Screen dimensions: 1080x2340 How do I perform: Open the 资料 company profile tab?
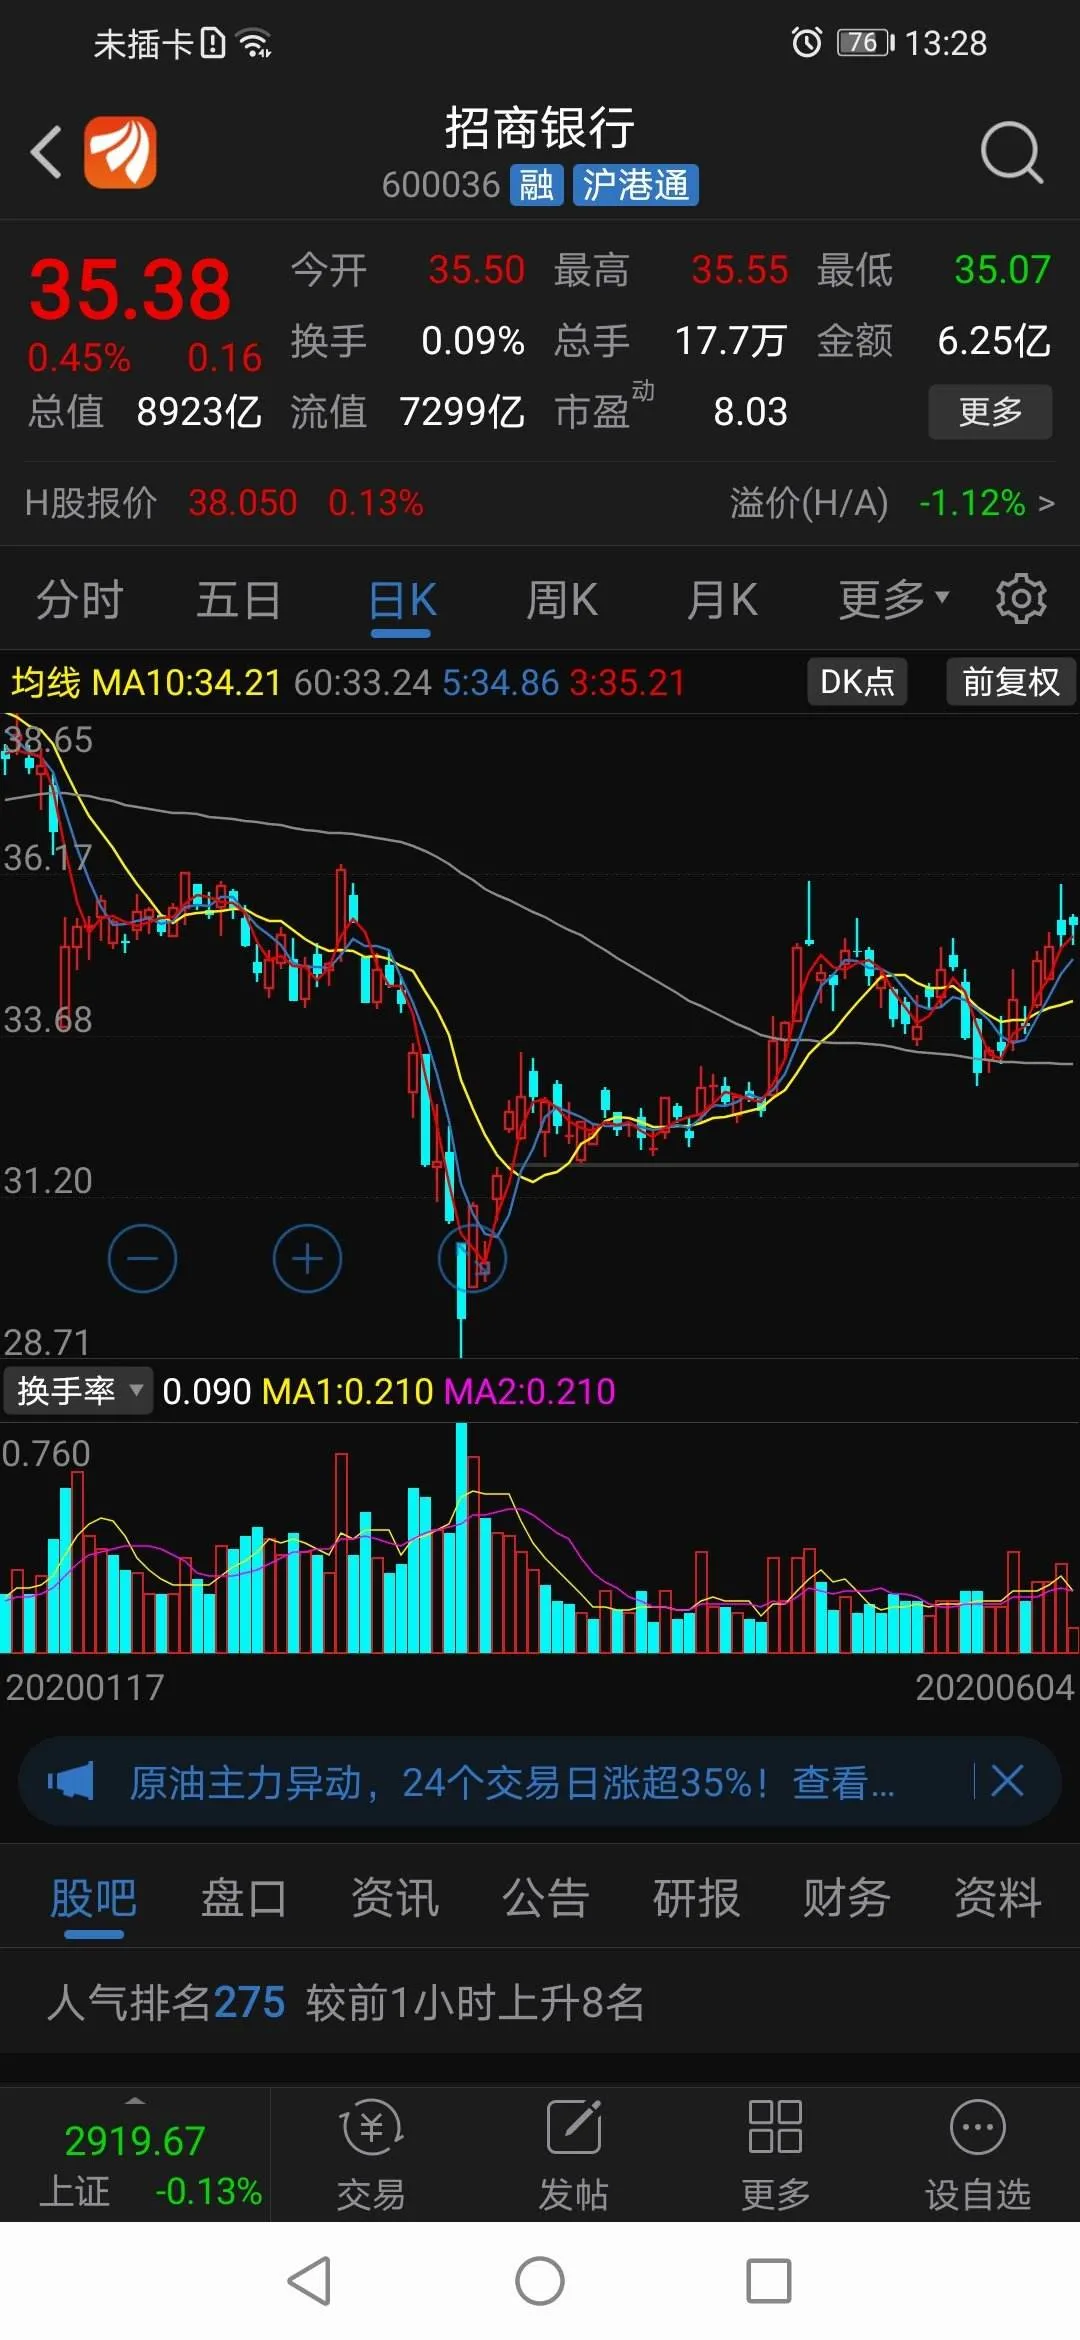[998, 1898]
